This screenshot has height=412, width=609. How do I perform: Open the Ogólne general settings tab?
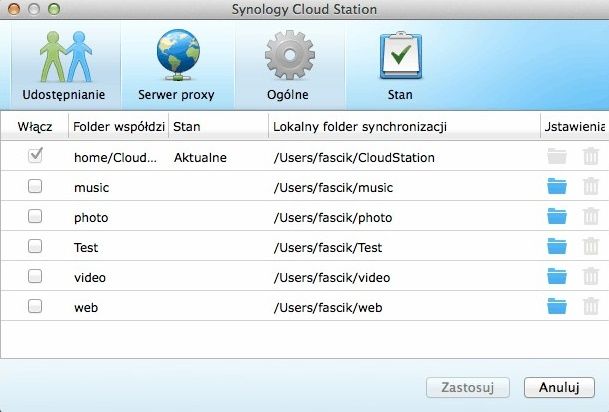pos(288,66)
